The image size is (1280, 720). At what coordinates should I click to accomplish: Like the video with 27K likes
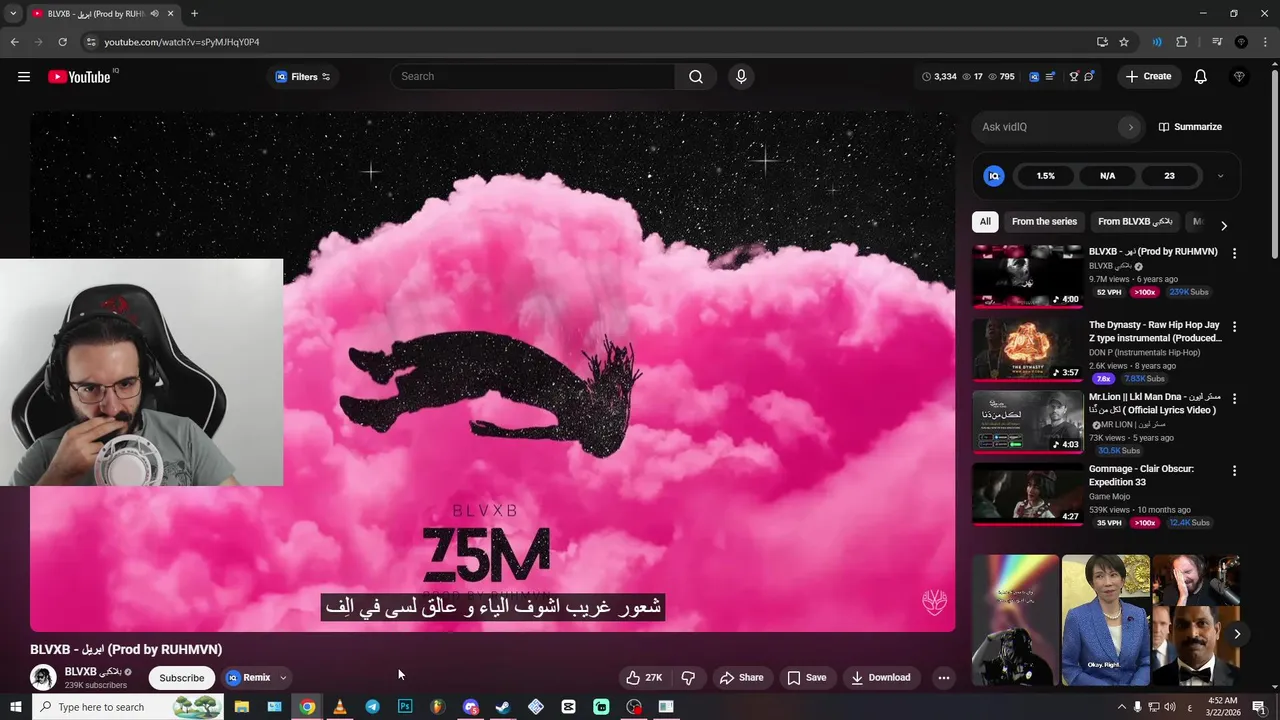click(x=644, y=678)
